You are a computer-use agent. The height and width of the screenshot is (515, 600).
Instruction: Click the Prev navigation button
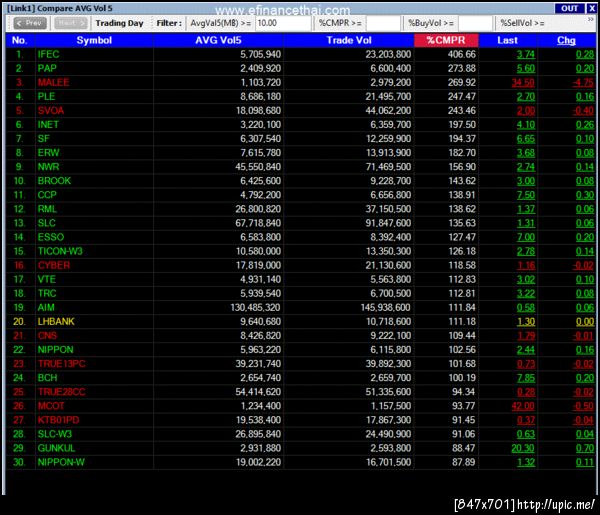[30, 23]
